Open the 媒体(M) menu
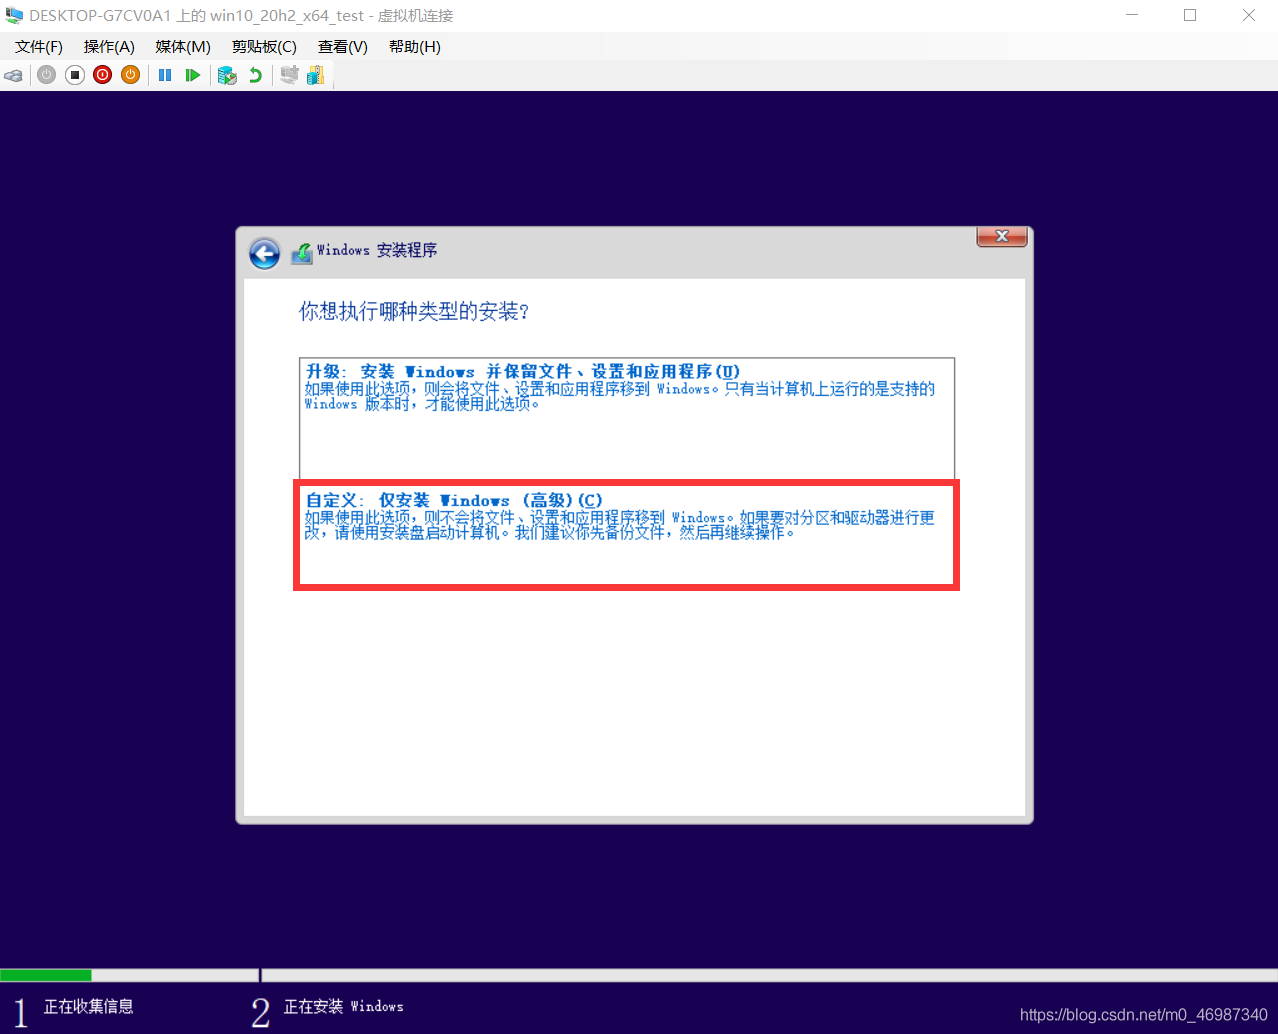The image size is (1278, 1034). [x=183, y=47]
